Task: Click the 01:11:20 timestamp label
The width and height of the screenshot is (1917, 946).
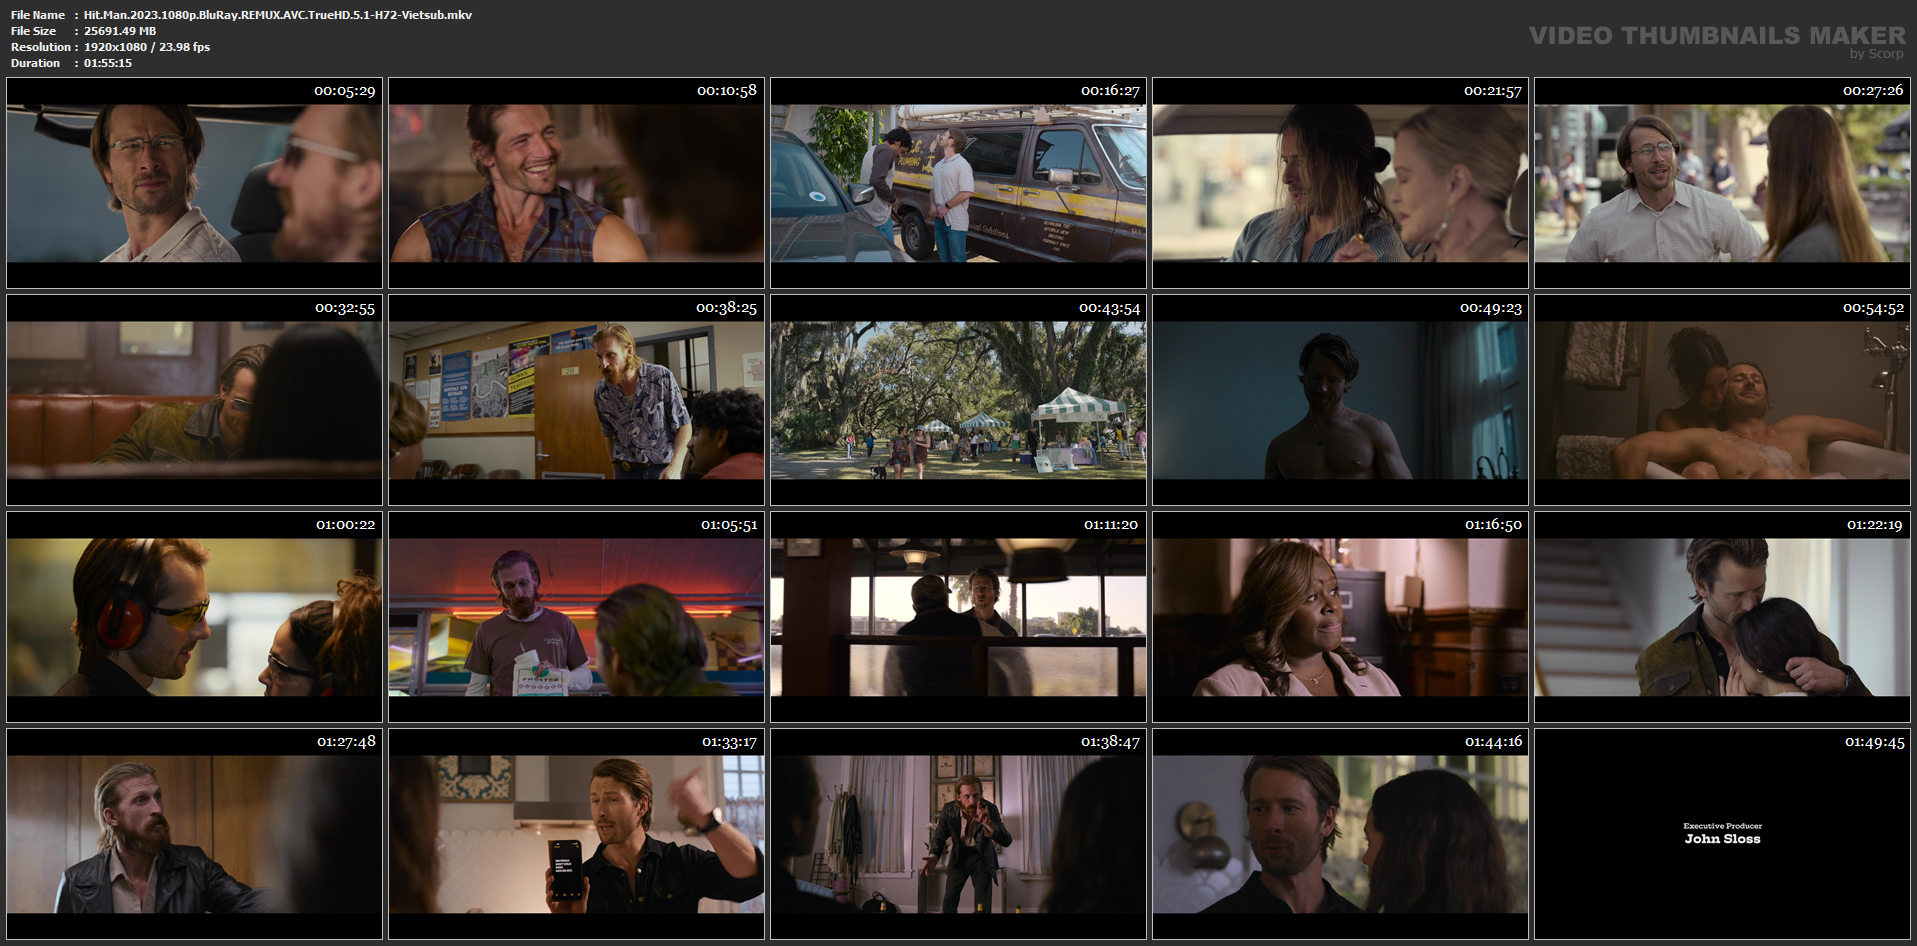Action: click(x=1110, y=525)
